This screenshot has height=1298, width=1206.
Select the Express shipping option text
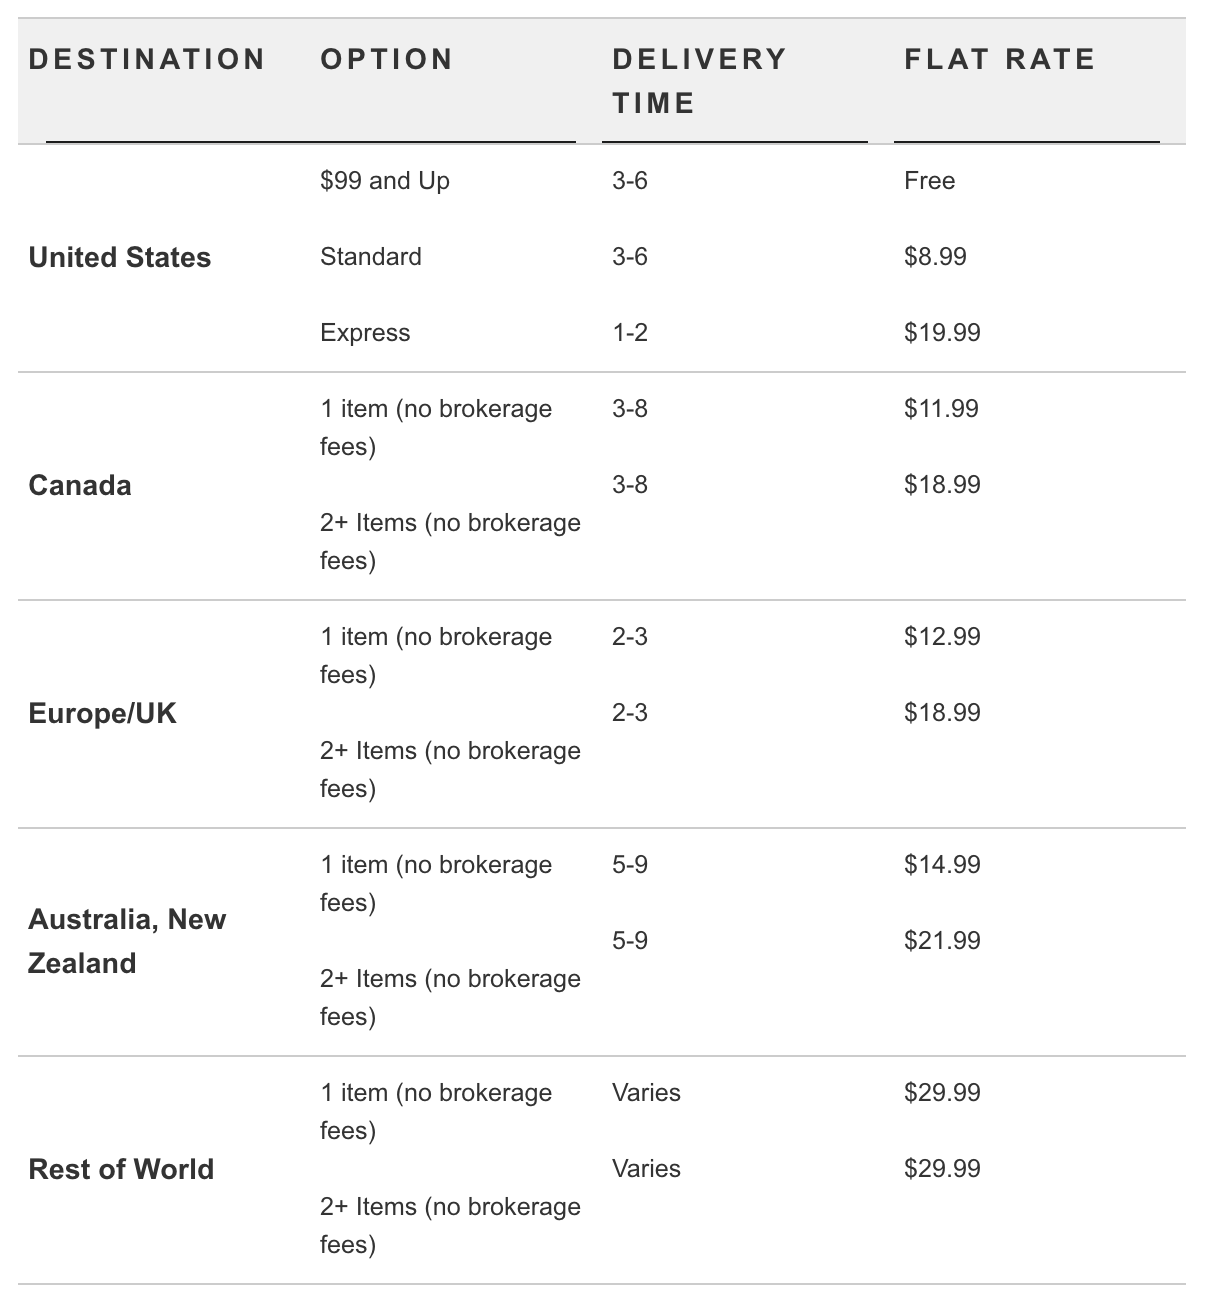(x=365, y=333)
